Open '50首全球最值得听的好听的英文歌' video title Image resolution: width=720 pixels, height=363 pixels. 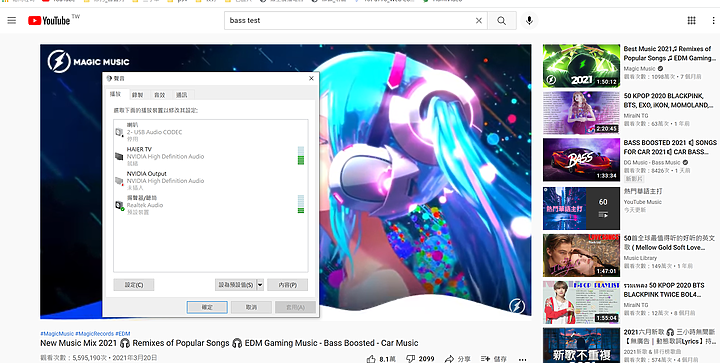[x=669, y=243]
